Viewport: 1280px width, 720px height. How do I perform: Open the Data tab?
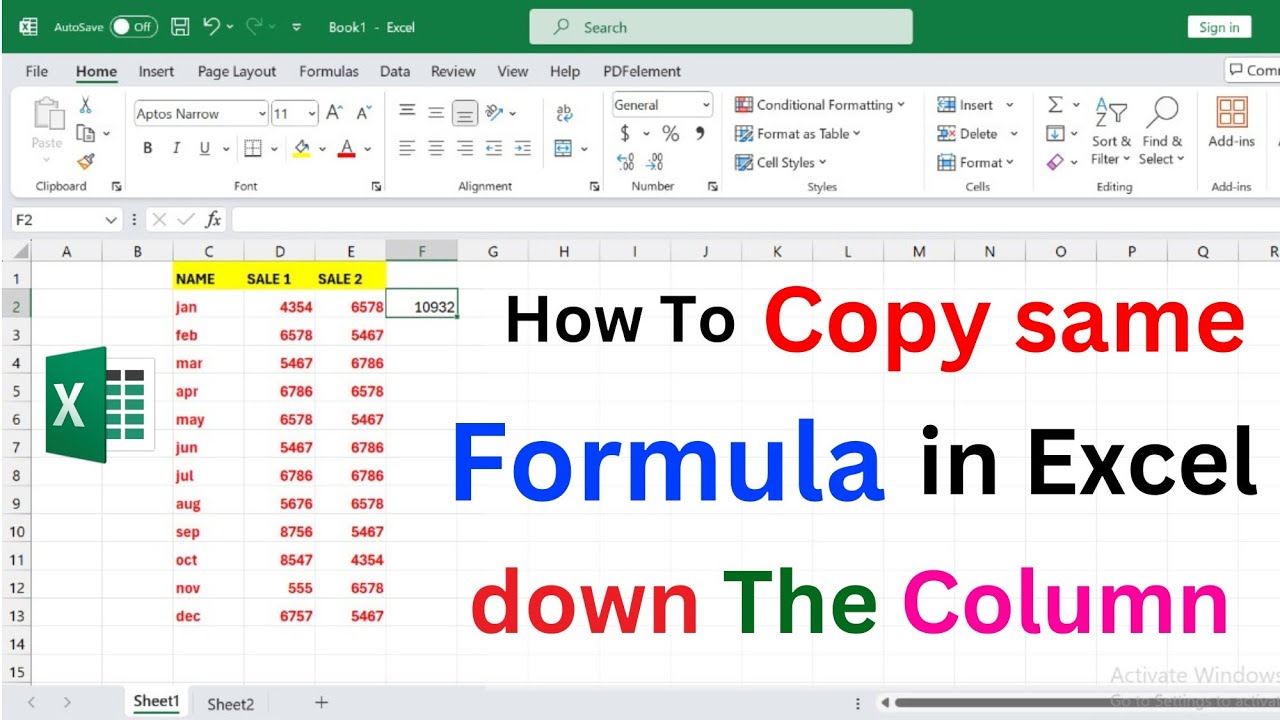click(x=395, y=71)
